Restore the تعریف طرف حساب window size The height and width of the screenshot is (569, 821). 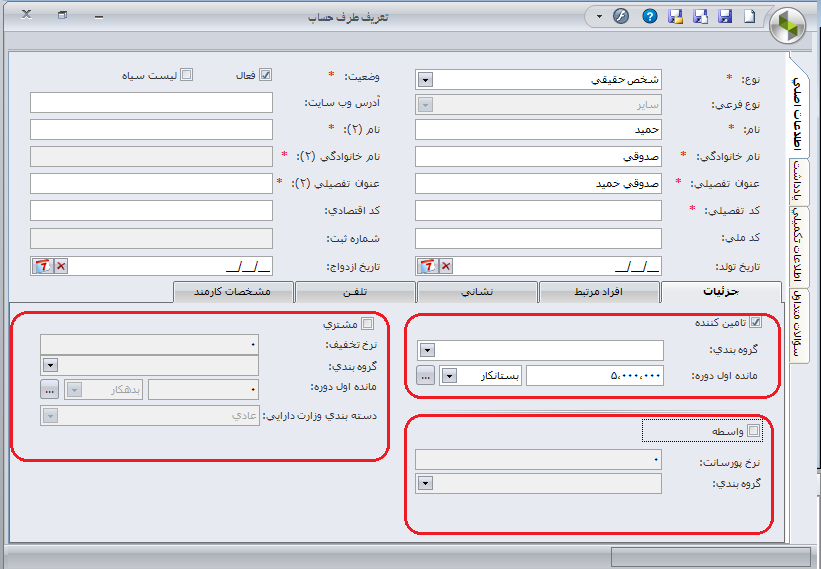[x=62, y=15]
